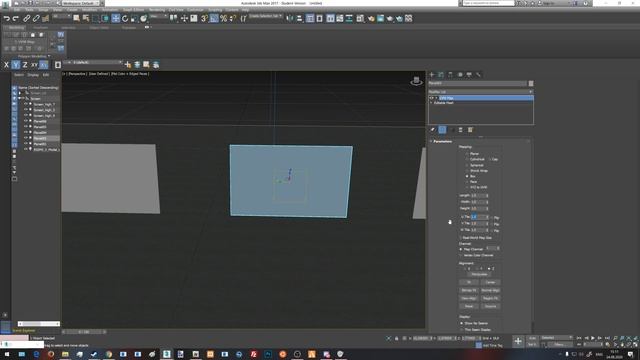Click the Perspective viewport label

click(77, 74)
